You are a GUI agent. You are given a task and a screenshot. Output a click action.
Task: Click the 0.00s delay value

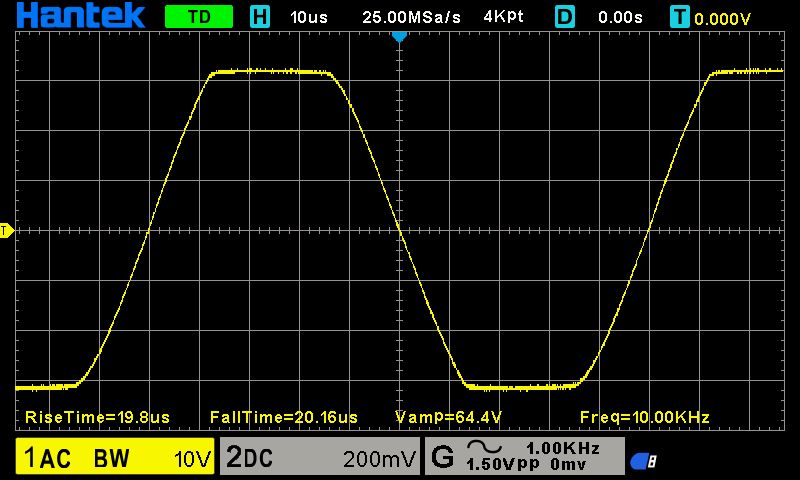coord(620,17)
